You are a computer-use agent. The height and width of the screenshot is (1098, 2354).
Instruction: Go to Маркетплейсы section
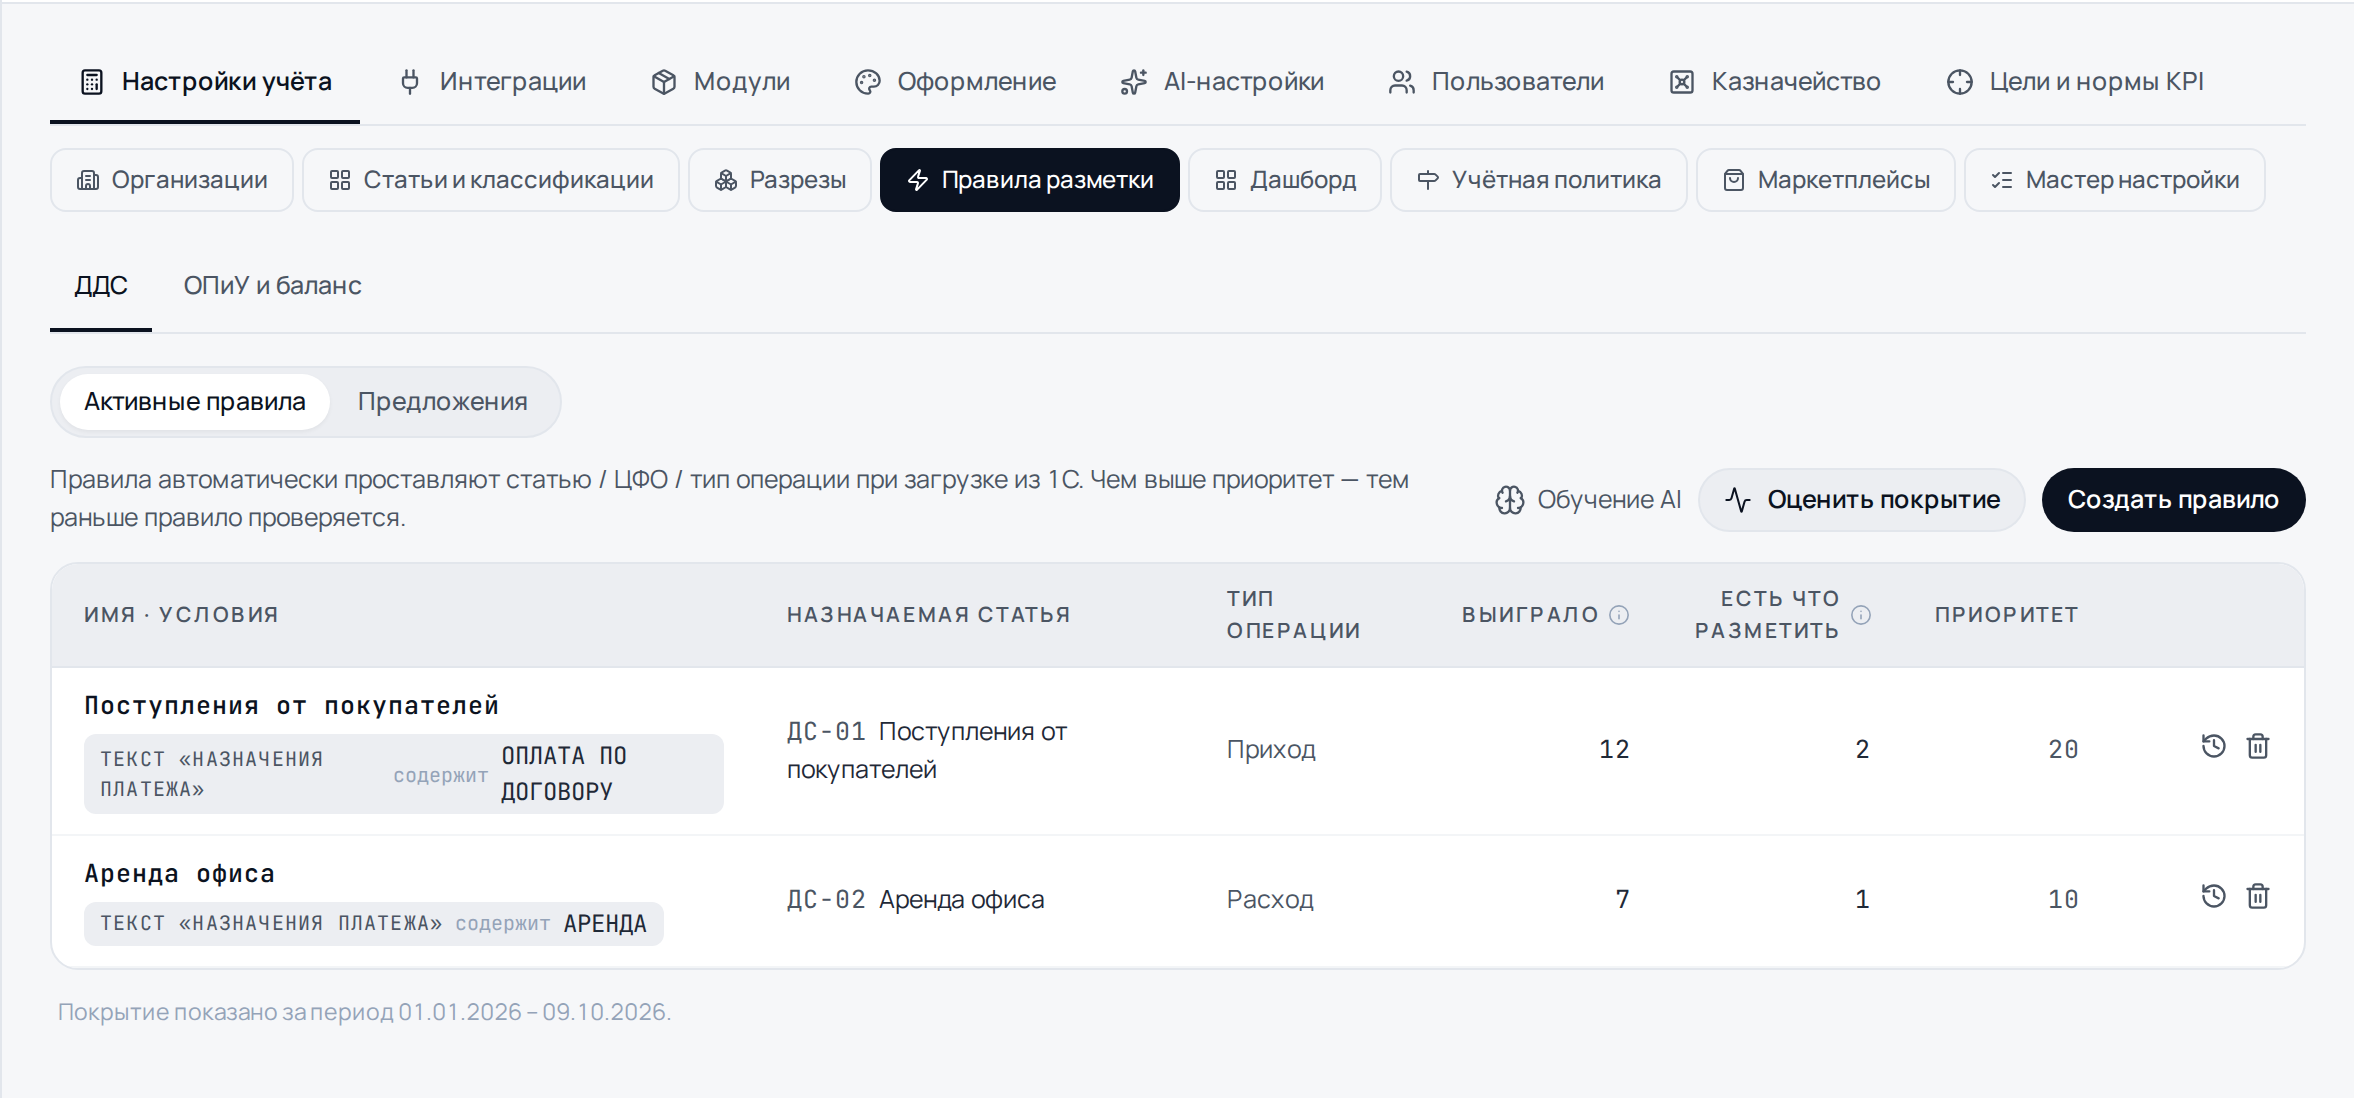[1826, 180]
